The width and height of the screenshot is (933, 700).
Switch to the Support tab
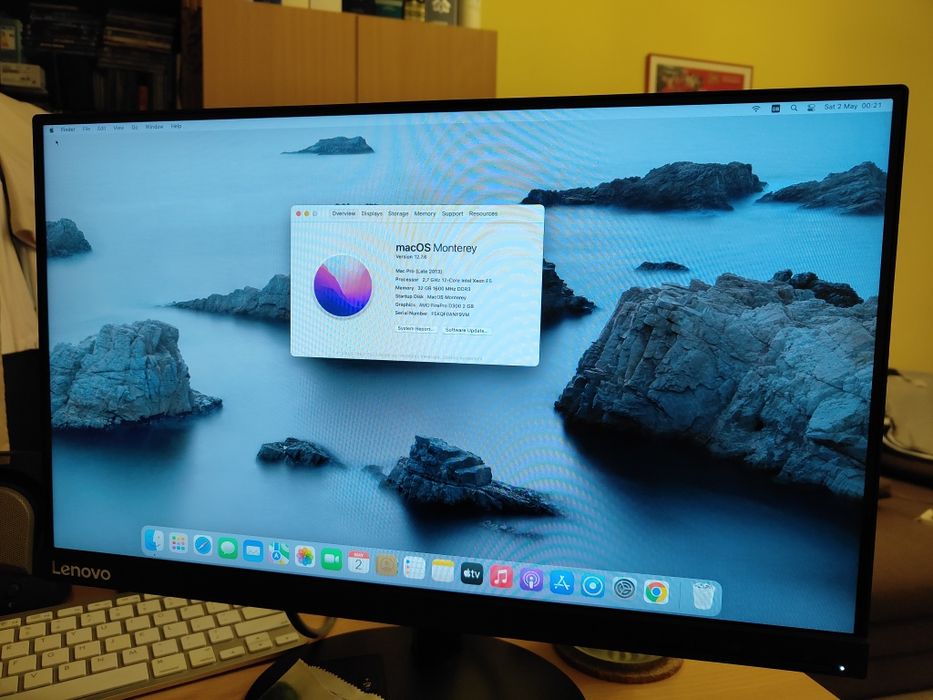(452, 213)
